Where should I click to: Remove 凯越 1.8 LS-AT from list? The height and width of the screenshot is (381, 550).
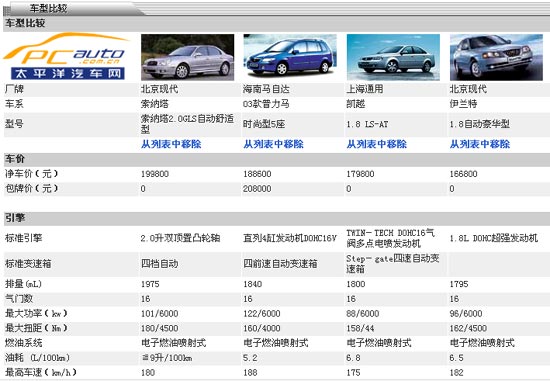click(x=377, y=144)
